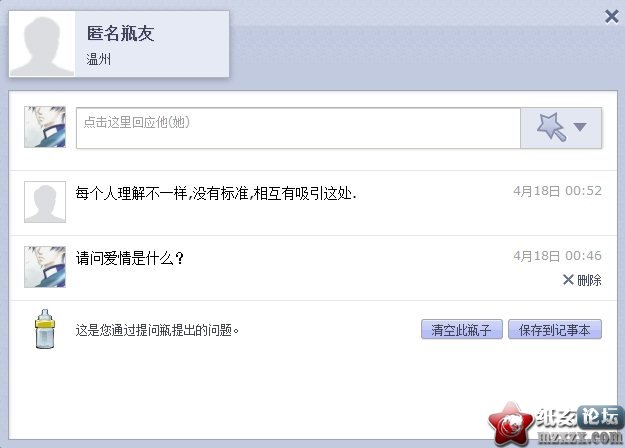
Task: Click the gray silhouette avatar of the replier
Action: pos(45,202)
